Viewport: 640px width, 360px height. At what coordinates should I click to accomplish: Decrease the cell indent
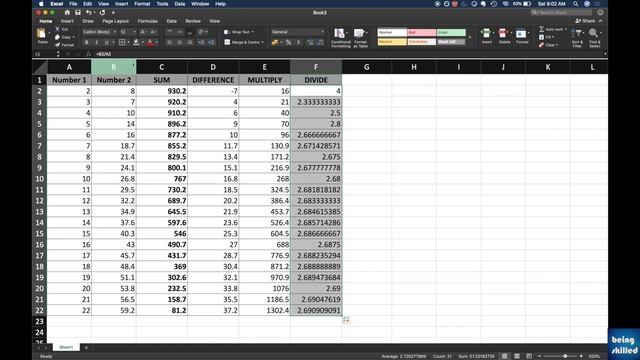tap(201, 42)
